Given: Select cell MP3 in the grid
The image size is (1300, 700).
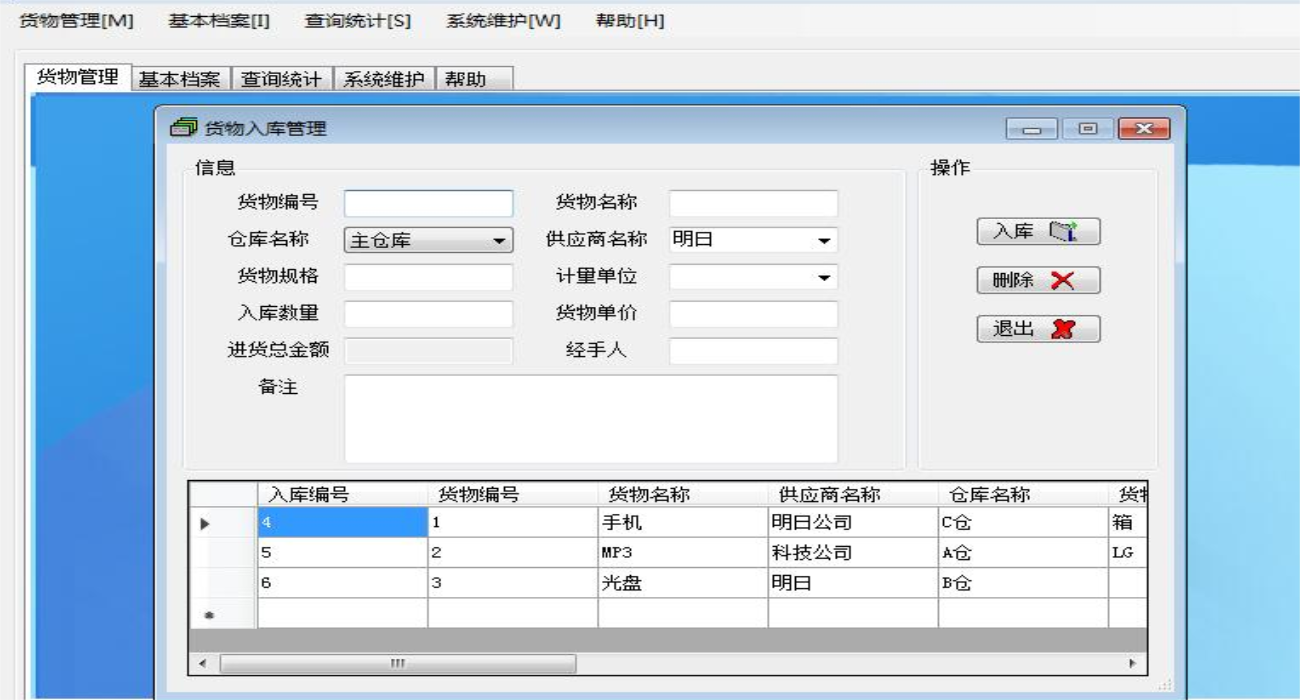Looking at the screenshot, I should point(683,553).
